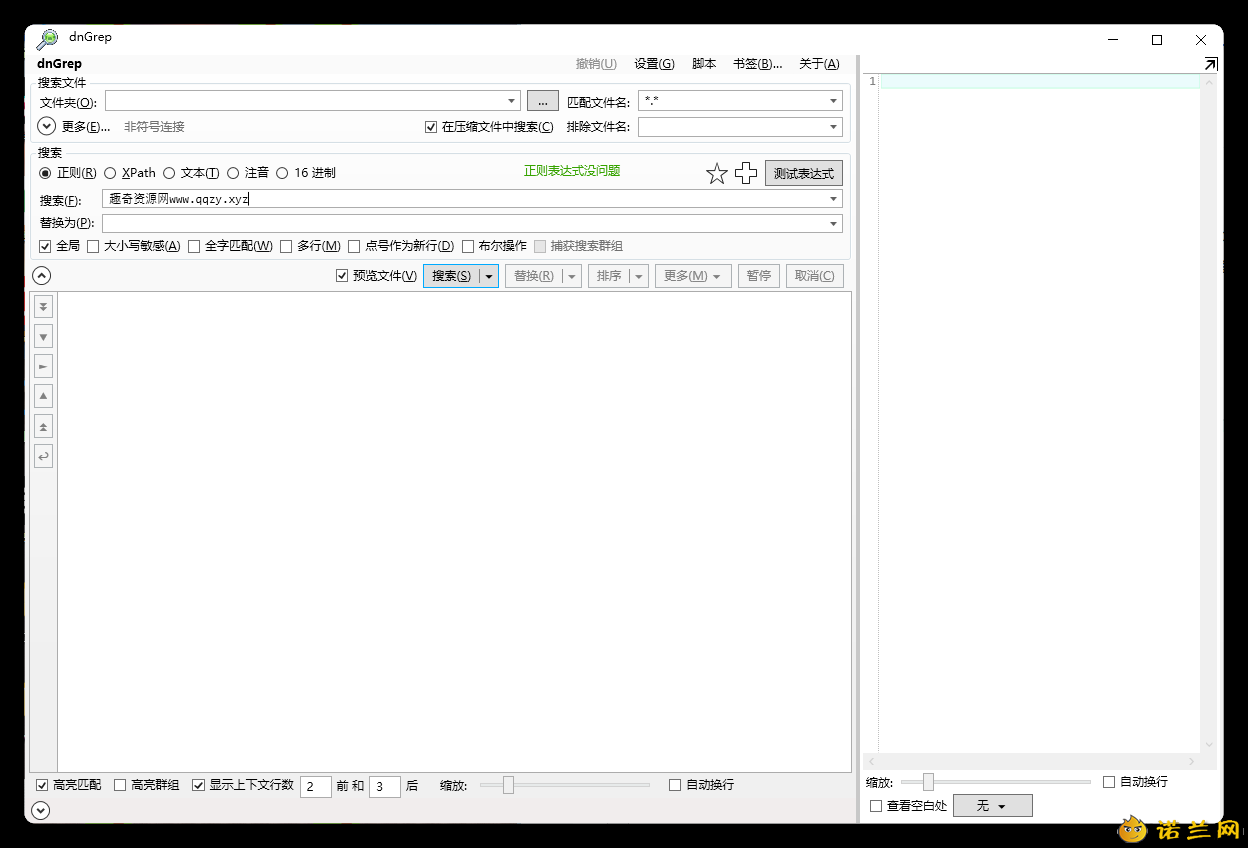This screenshot has height=848, width=1248.
Task: Click the 搜索(S) search button
Action: (452, 276)
